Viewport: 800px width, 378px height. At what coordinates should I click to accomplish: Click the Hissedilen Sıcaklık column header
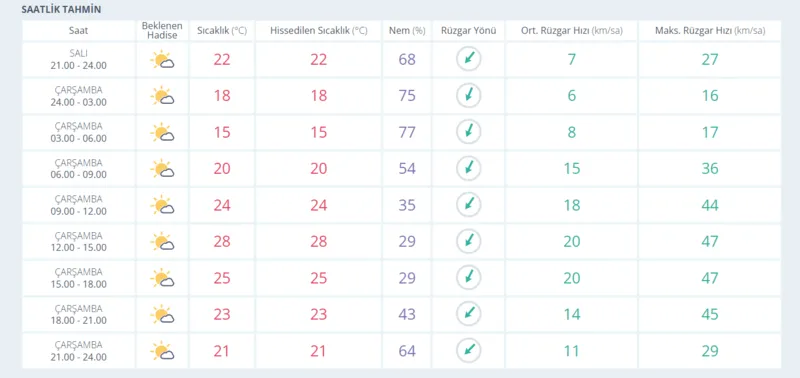(318, 31)
